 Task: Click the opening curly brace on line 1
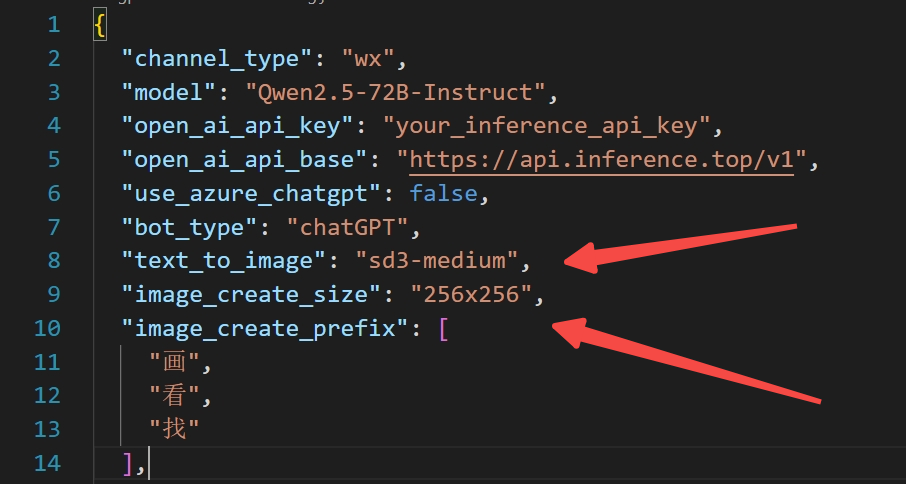point(100,25)
